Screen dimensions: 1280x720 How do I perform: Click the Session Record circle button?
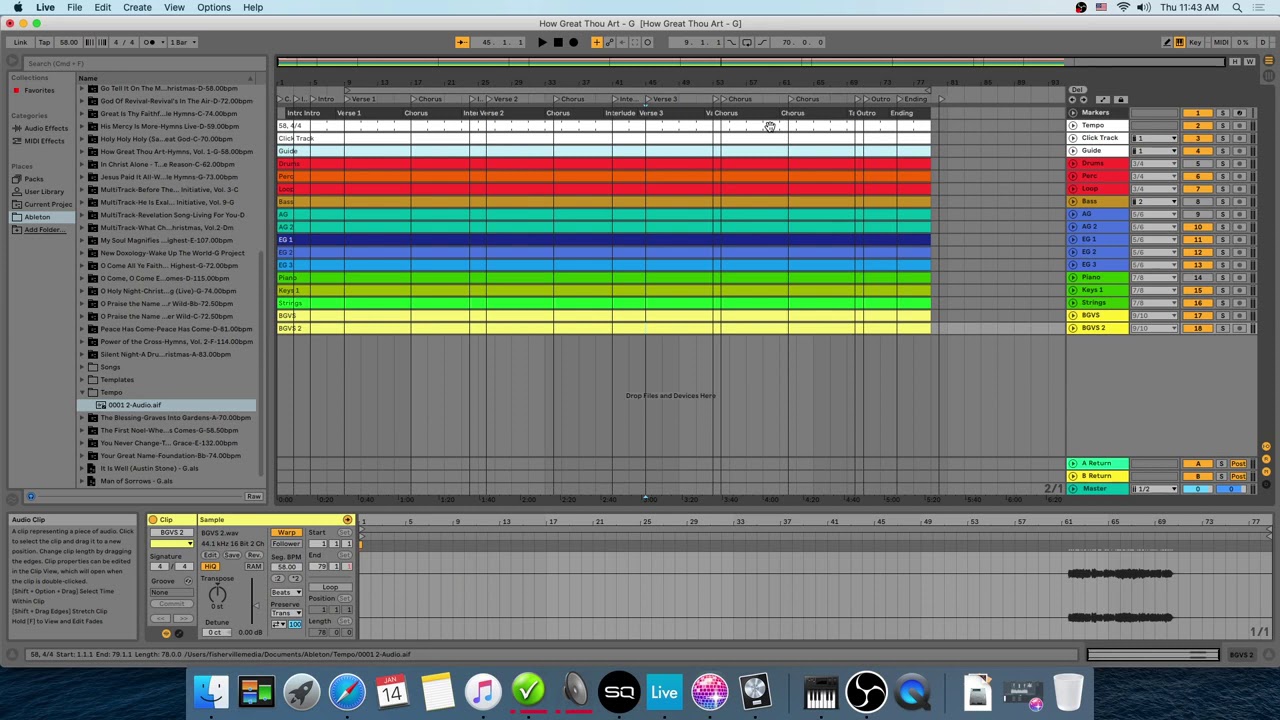(647, 42)
